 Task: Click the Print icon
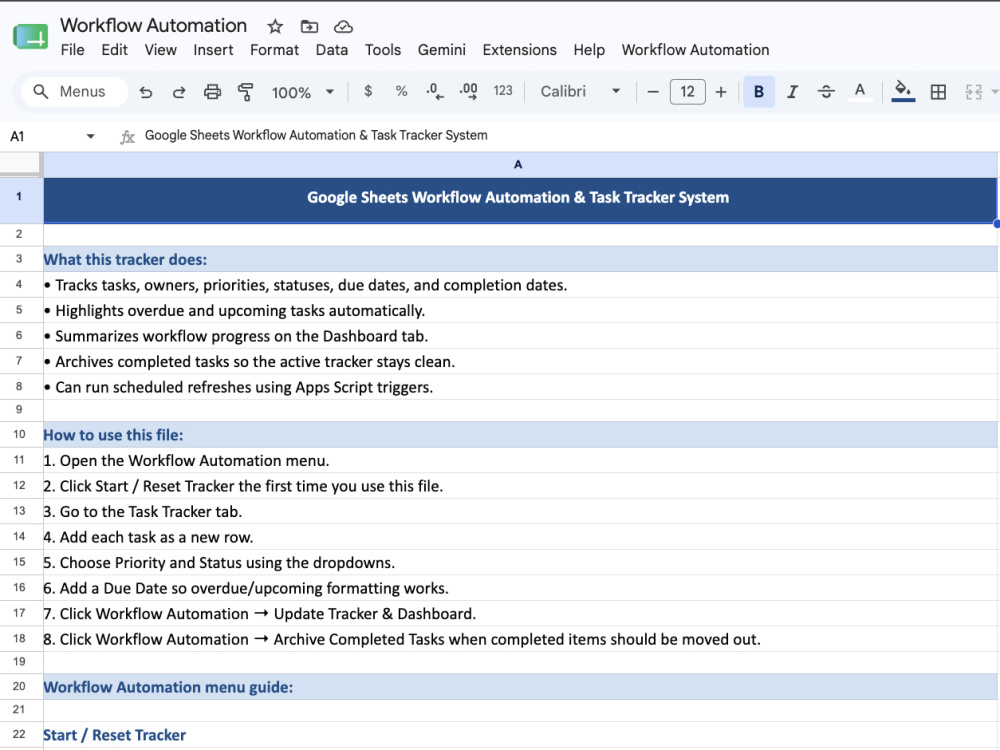pyautogui.click(x=212, y=92)
